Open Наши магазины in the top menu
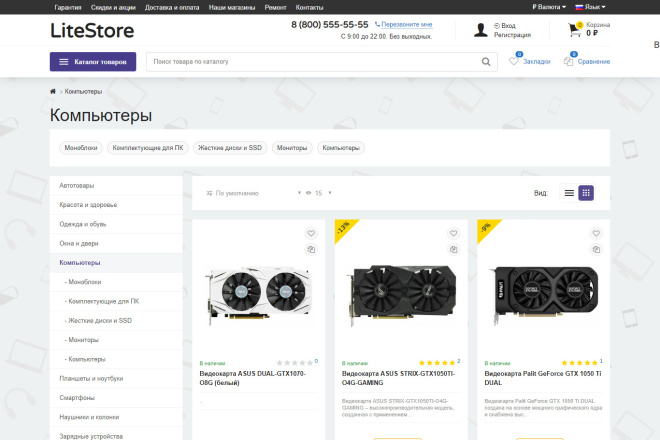This screenshot has width=660, height=440. [232, 8]
